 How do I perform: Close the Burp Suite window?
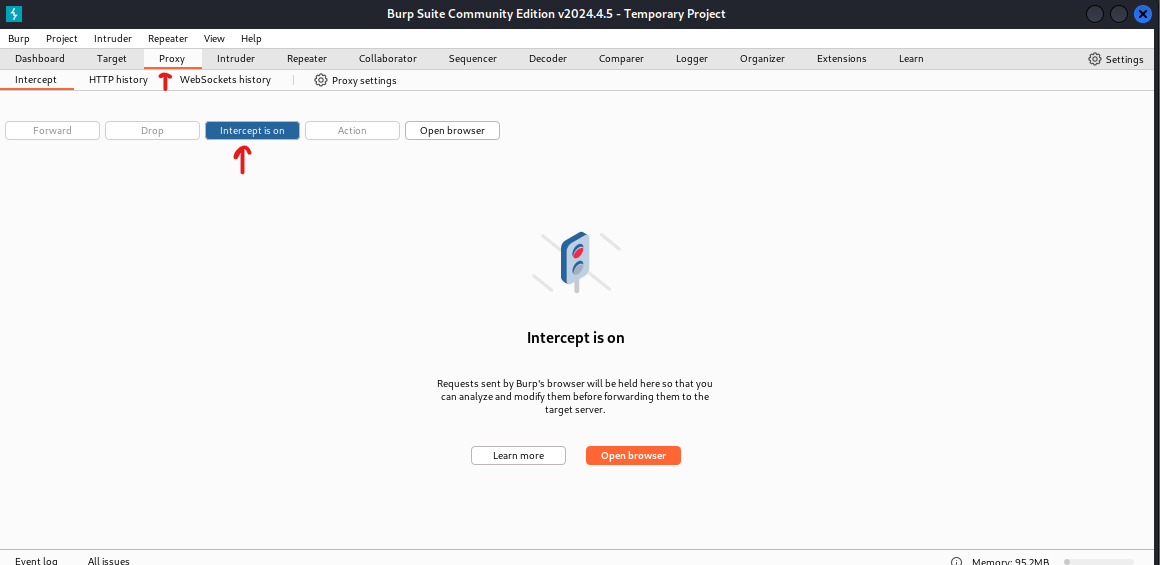pos(1143,14)
